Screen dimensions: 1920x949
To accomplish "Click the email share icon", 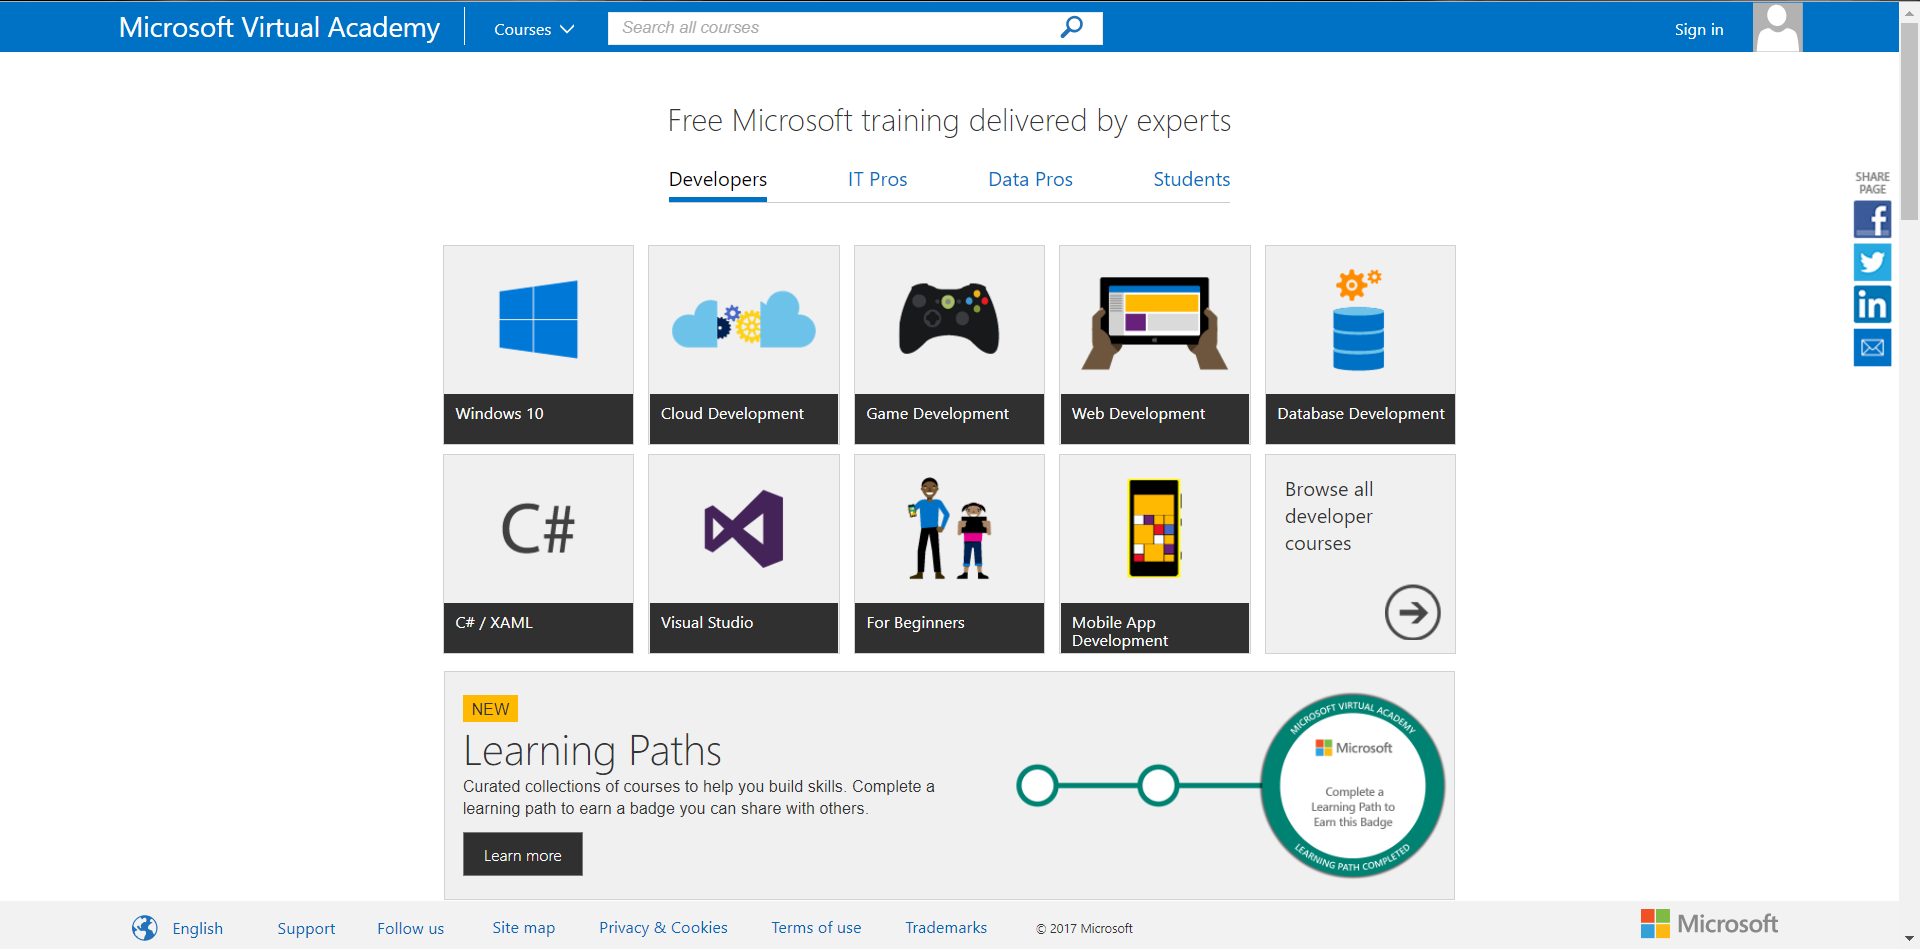I will [1872, 348].
